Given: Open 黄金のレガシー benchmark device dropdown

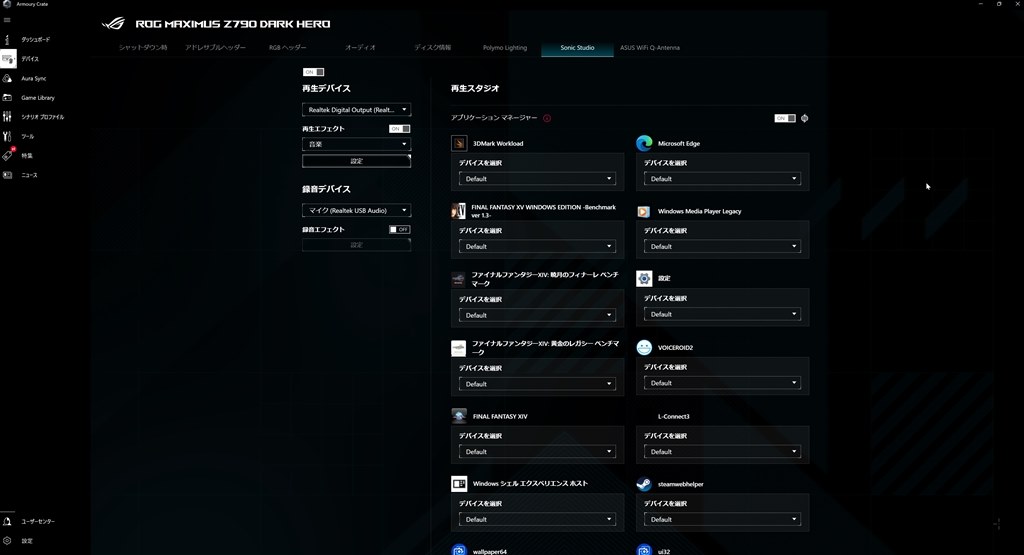Looking at the screenshot, I should pyautogui.click(x=537, y=384).
